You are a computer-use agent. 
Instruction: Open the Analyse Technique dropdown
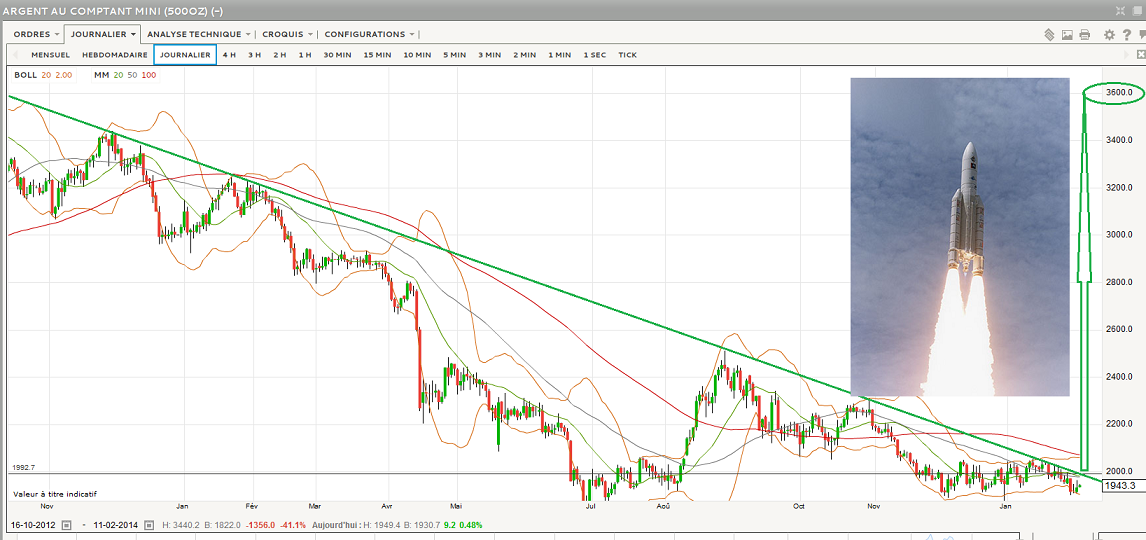coord(198,34)
